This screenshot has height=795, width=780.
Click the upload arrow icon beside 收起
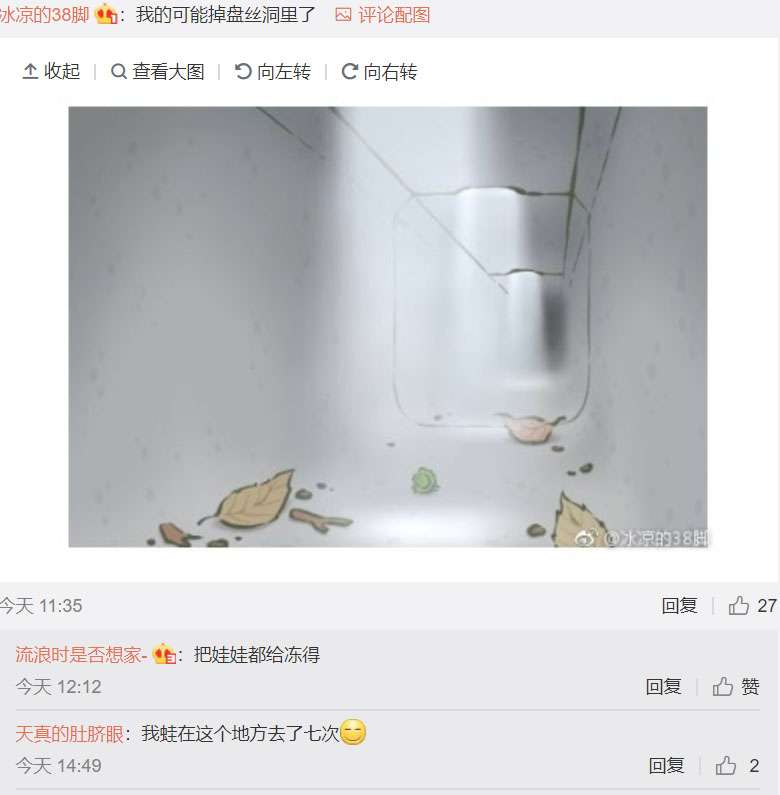tap(30, 71)
